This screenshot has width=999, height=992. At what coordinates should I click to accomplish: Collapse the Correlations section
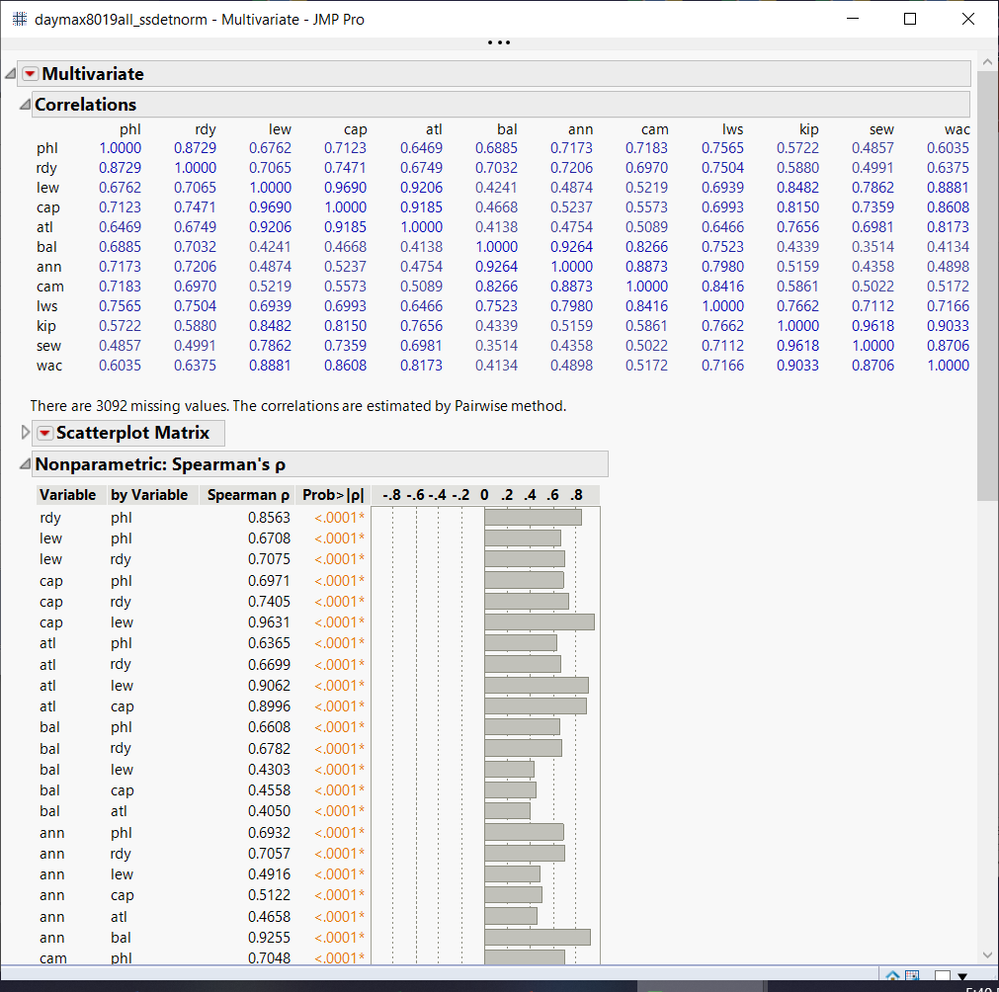(x=22, y=104)
